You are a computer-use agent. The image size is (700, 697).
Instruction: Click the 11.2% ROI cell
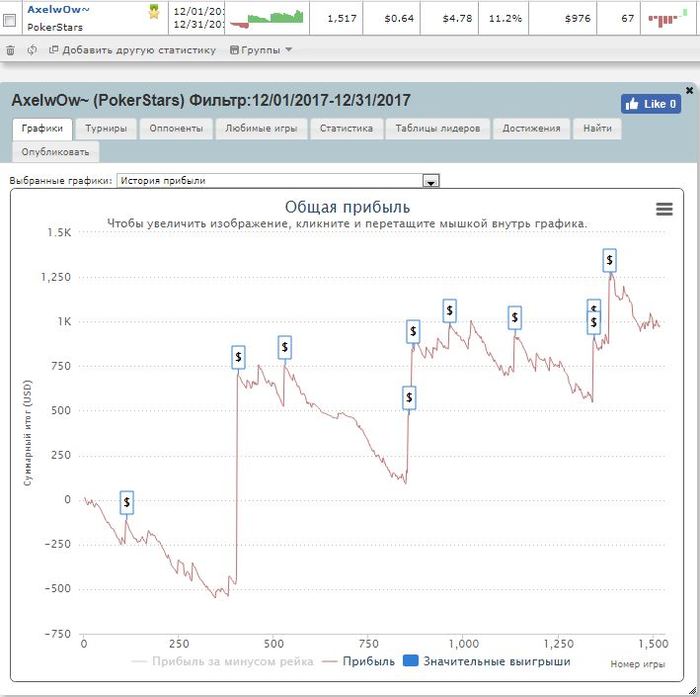click(x=504, y=18)
